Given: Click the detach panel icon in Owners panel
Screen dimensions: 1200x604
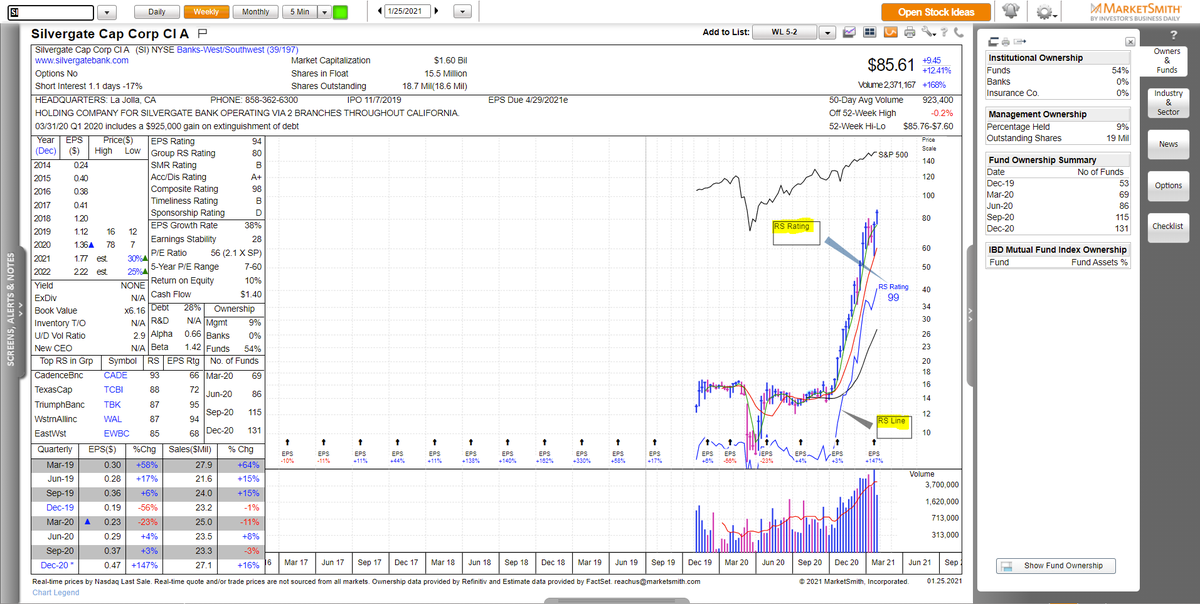Looking at the screenshot, I should click(992, 42).
